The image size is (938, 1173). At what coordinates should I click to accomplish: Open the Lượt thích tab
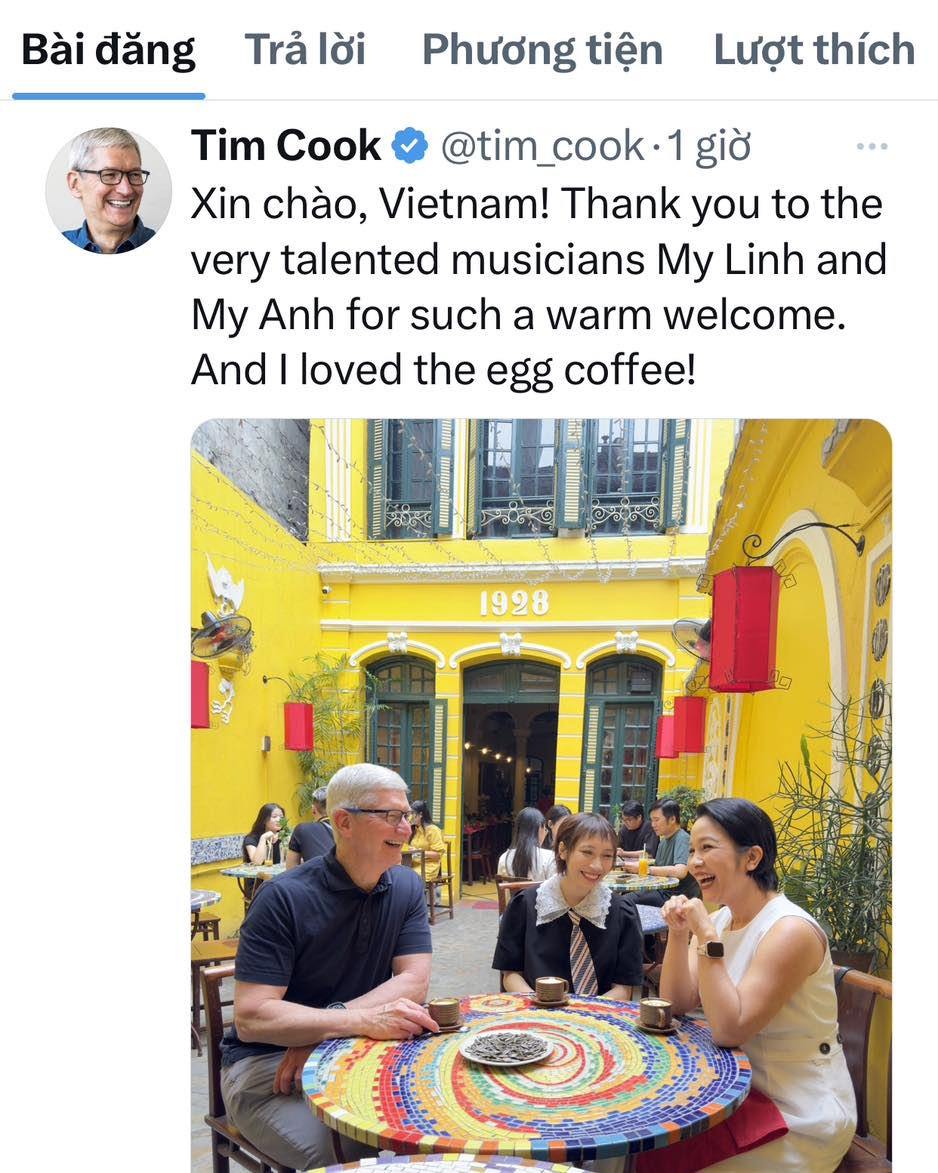point(814,50)
